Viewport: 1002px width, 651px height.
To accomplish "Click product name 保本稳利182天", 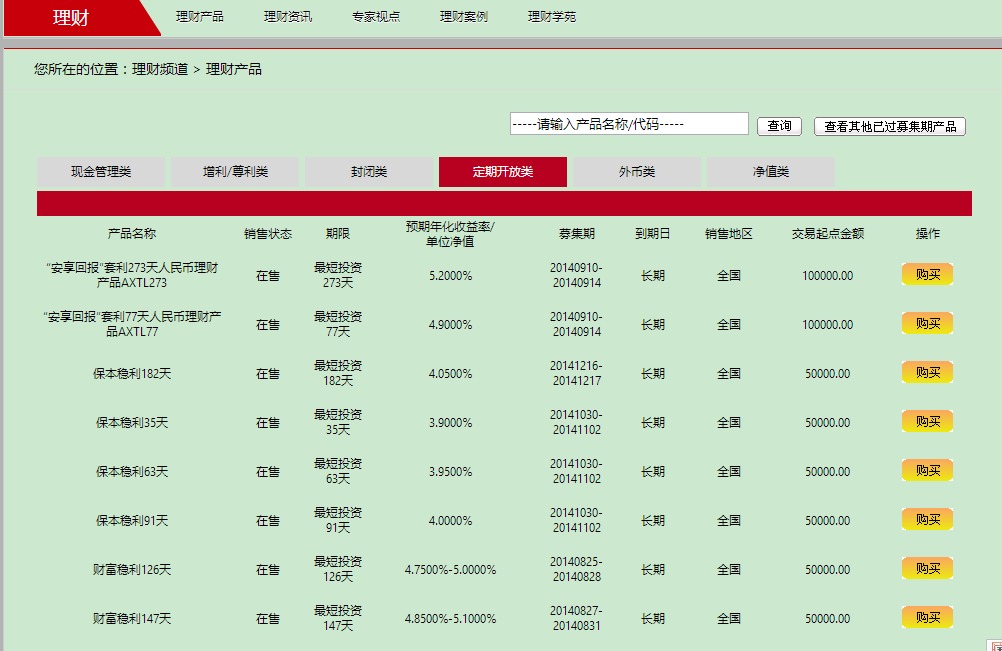I will coord(132,374).
